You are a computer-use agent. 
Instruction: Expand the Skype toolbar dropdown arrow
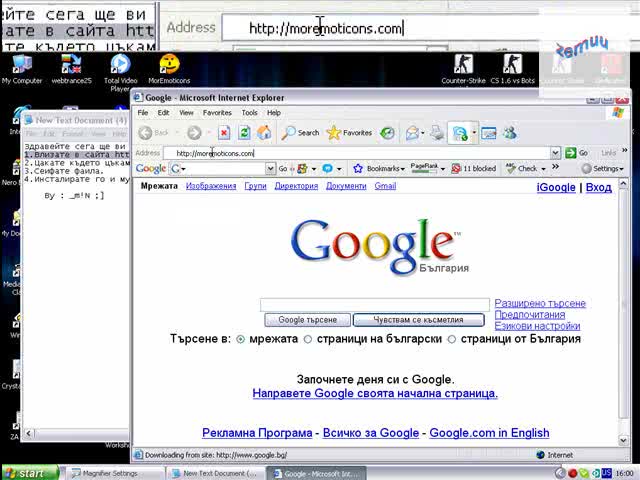pos(474,133)
